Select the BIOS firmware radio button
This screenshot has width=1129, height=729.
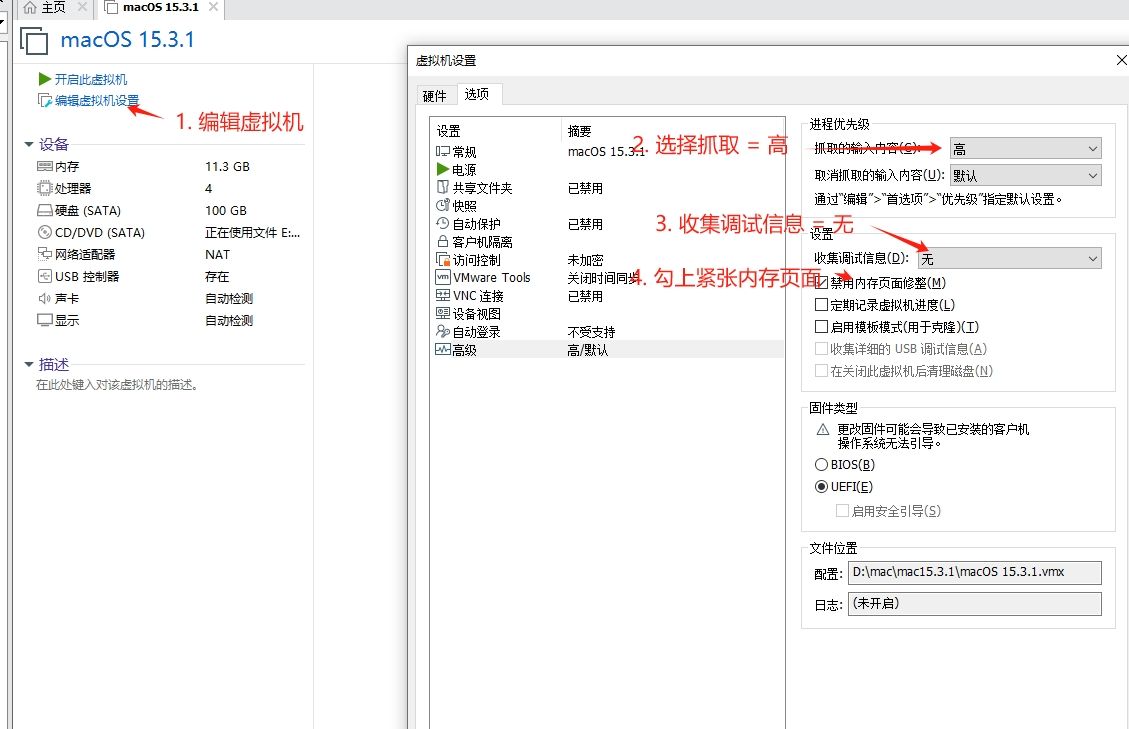822,464
